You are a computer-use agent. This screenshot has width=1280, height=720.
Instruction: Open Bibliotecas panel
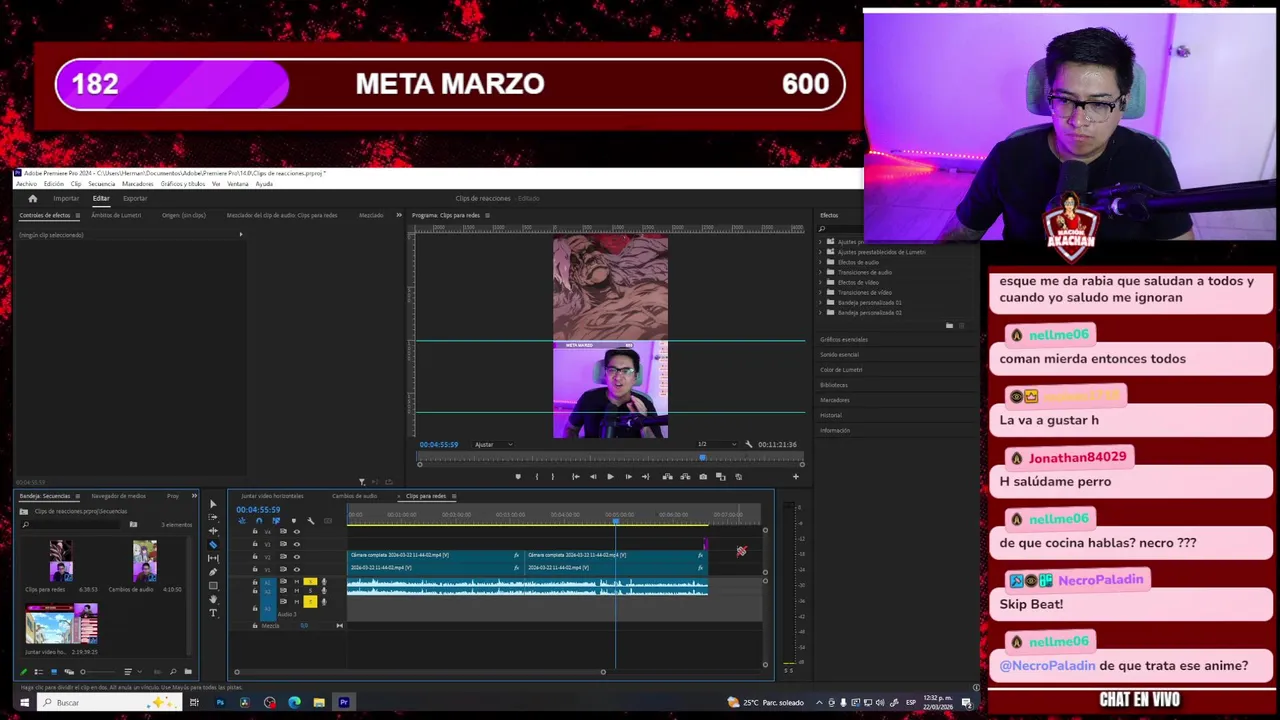[834, 385]
